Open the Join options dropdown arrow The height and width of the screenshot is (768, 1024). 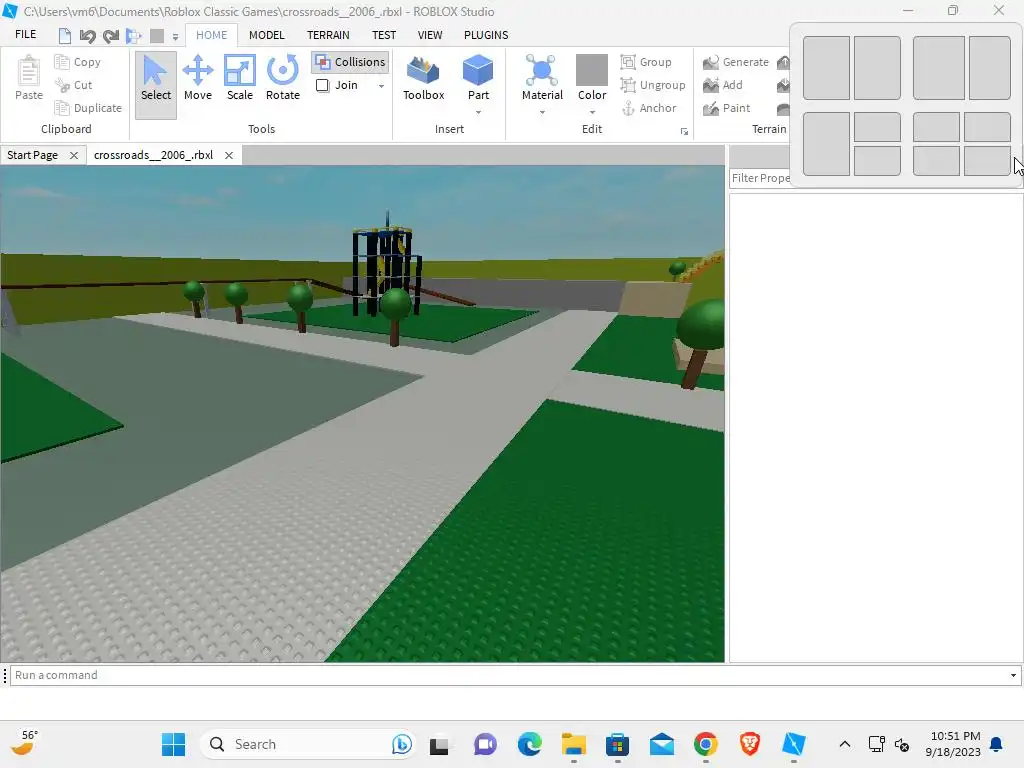(381, 86)
